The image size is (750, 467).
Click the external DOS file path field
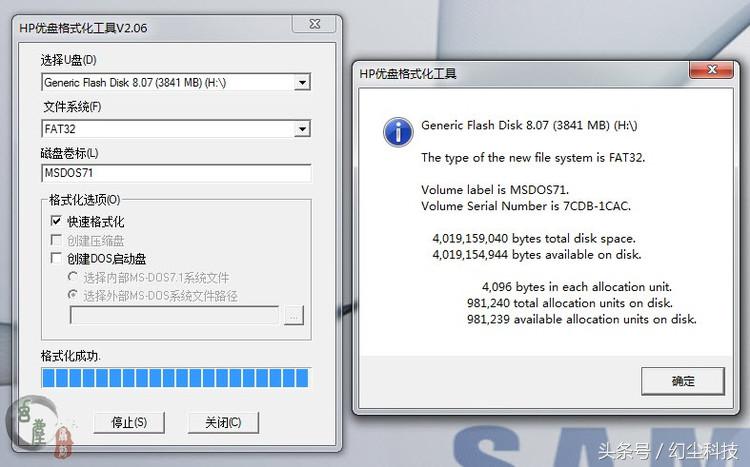coord(174,315)
